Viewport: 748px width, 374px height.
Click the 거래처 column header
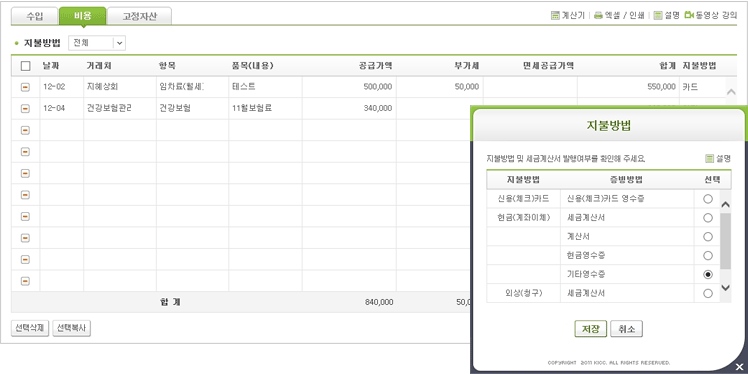(x=99, y=66)
